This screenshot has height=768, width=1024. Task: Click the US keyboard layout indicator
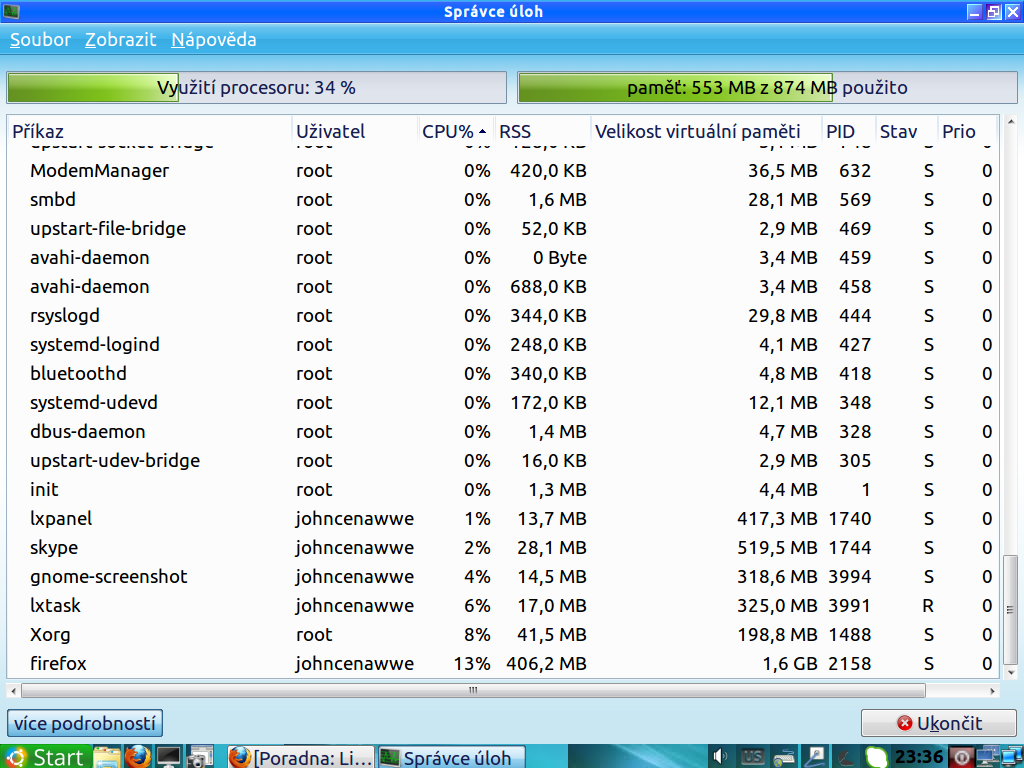point(753,757)
